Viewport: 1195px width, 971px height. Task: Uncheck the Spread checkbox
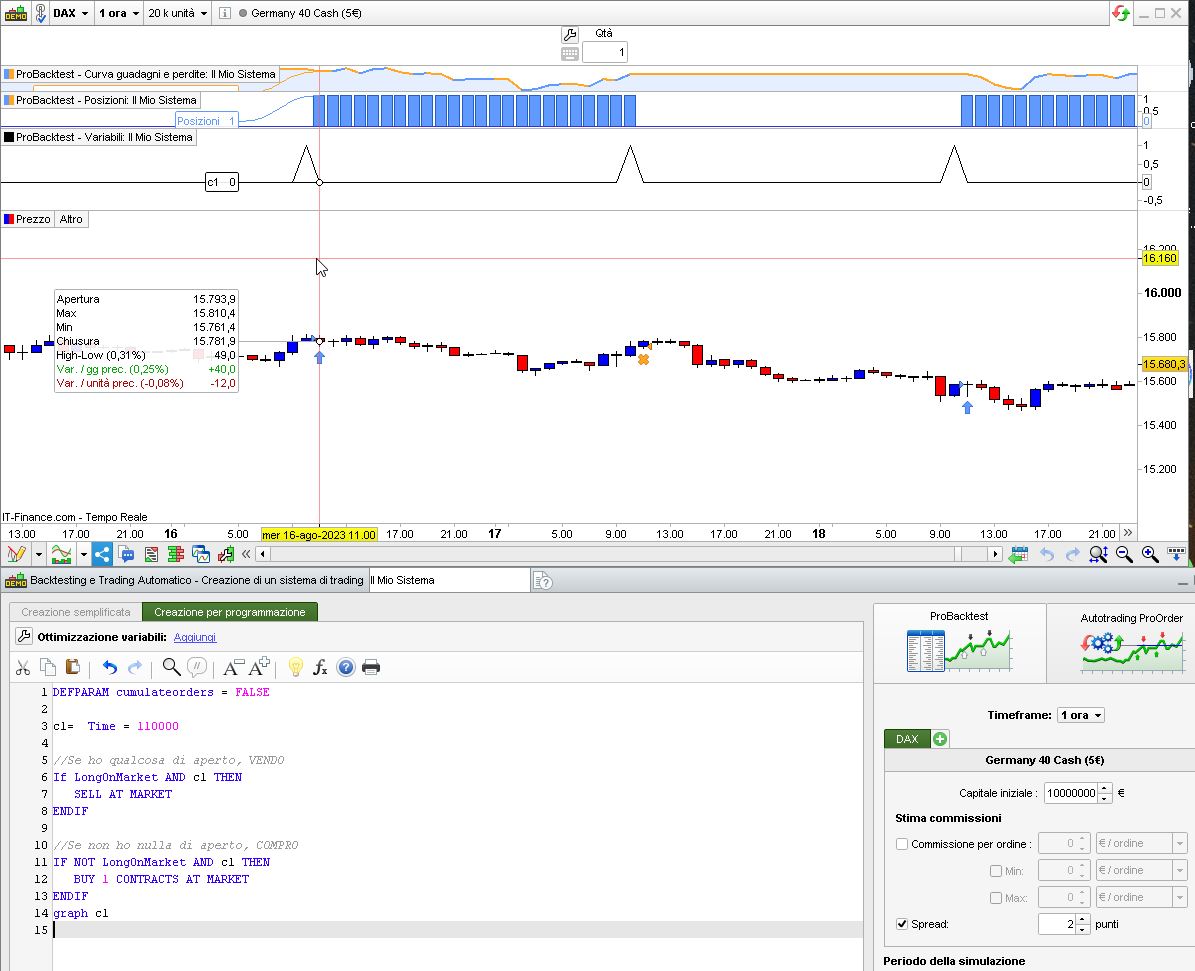pyautogui.click(x=902, y=924)
